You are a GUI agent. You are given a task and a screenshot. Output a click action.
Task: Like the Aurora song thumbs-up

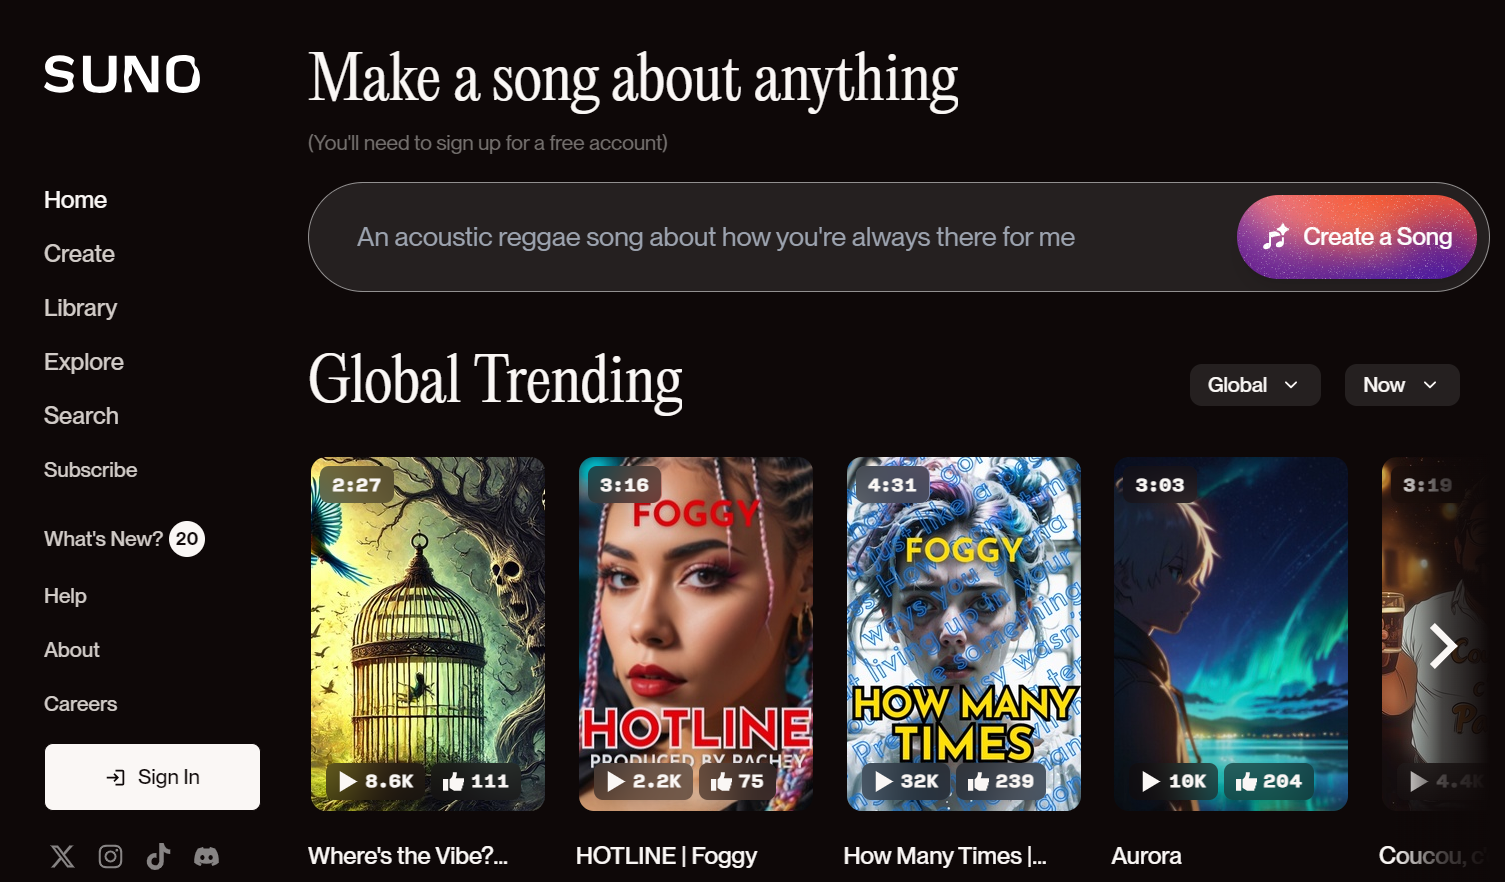pyautogui.click(x=1268, y=781)
